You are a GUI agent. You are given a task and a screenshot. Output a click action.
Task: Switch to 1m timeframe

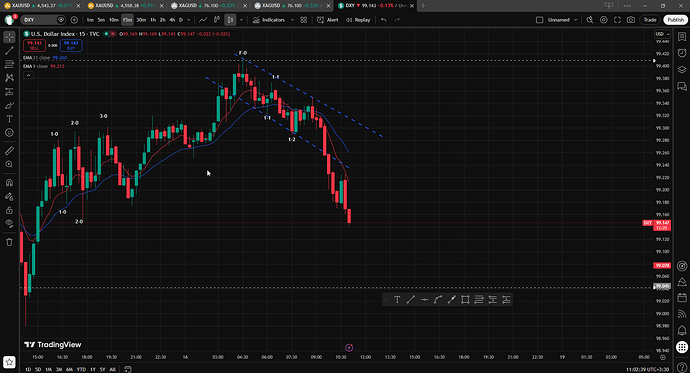point(90,20)
